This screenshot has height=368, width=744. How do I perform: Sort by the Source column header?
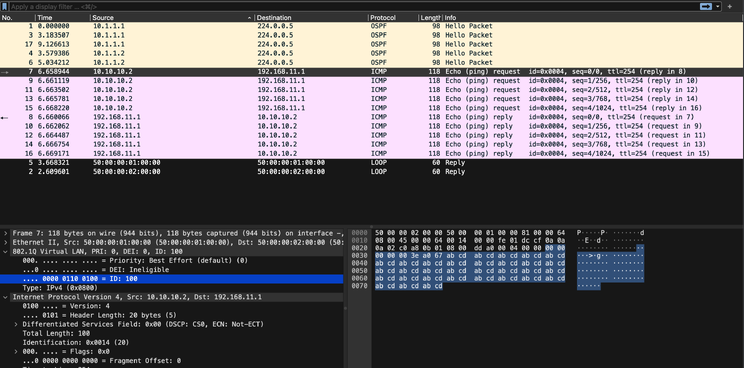tap(172, 18)
